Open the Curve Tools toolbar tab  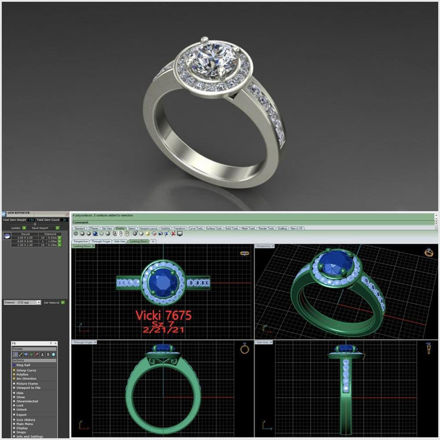(196, 228)
